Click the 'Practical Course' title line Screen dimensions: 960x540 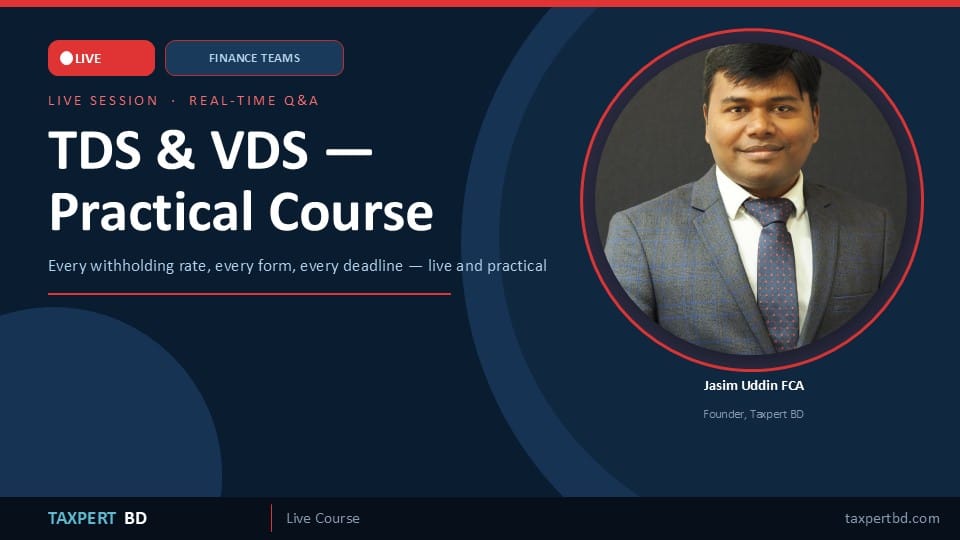coord(241,212)
